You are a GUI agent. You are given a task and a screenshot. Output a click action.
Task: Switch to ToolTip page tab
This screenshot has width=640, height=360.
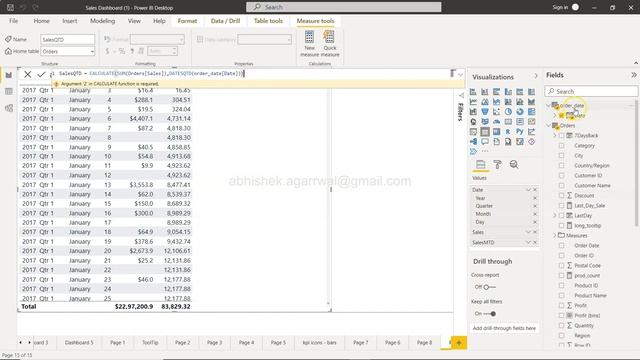pyautogui.click(x=150, y=342)
